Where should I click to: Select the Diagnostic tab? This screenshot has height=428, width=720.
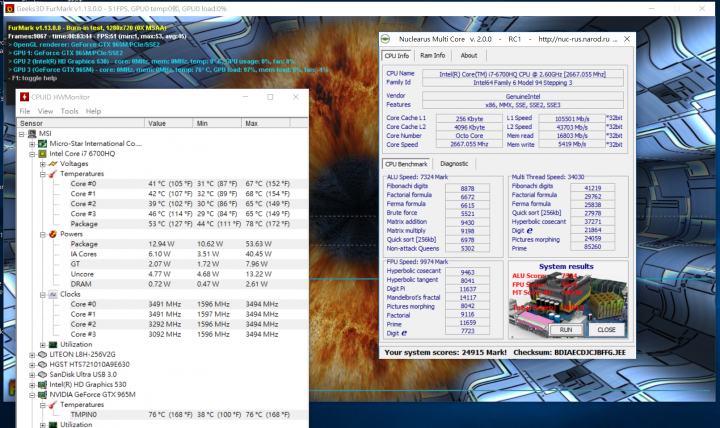454,164
